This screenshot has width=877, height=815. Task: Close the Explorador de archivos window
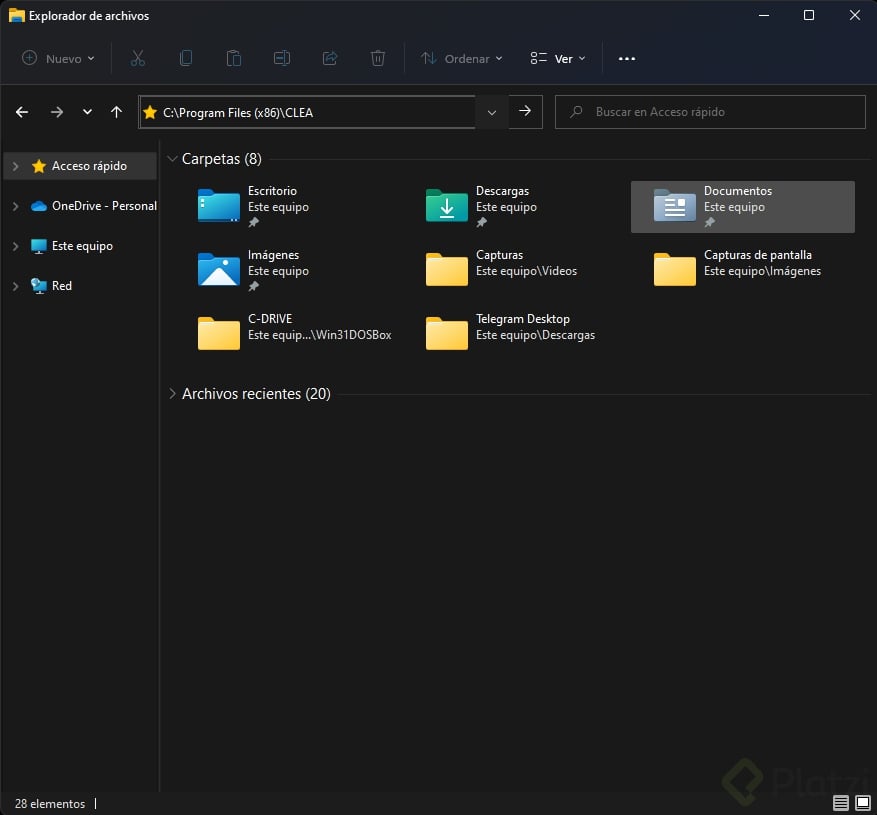pyautogui.click(x=855, y=15)
